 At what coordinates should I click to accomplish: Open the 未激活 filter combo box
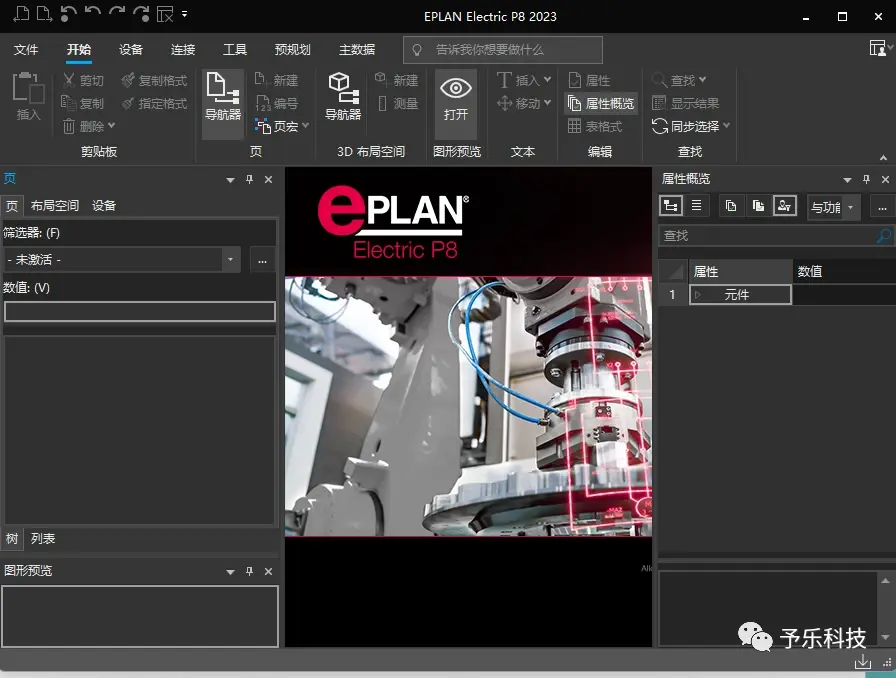click(x=122, y=260)
